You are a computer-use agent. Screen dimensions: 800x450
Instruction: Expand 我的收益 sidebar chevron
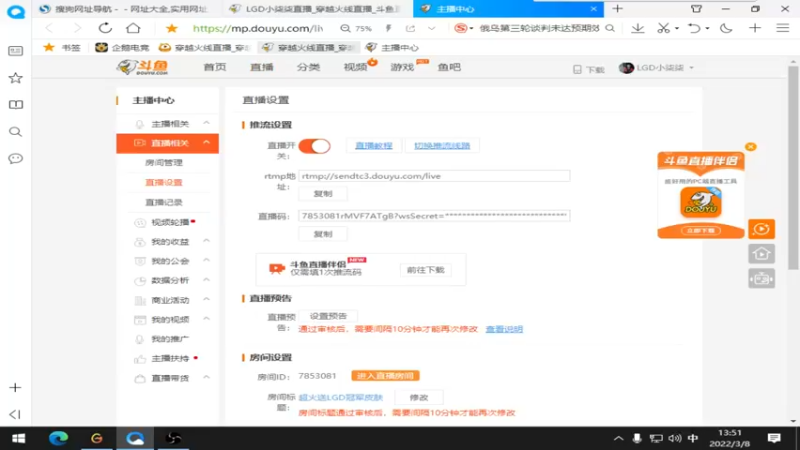tap(207, 241)
